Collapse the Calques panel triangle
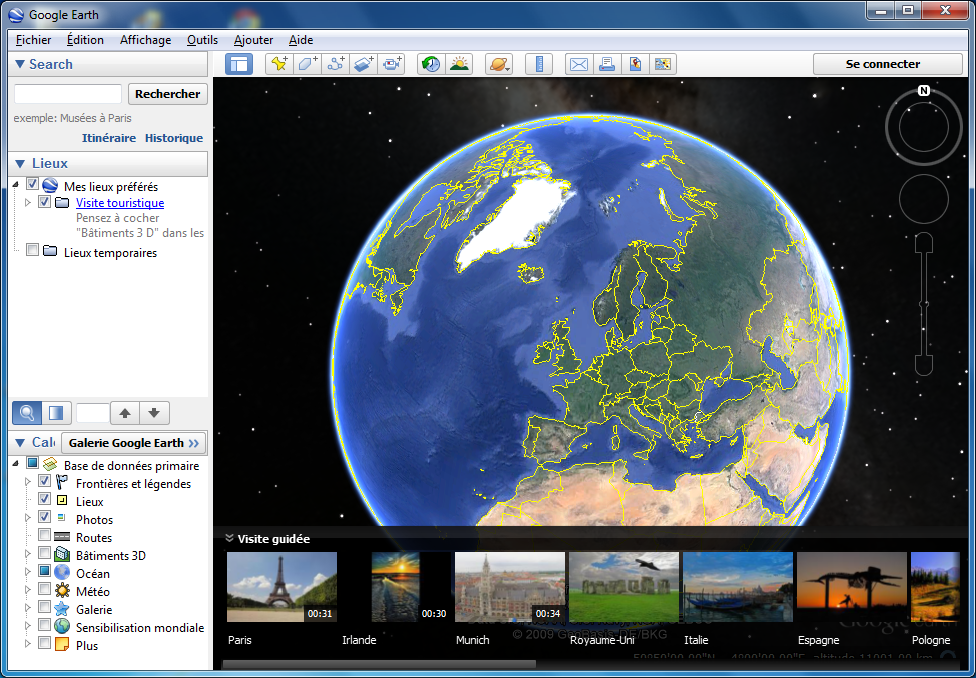The image size is (976, 678). (20, 442)
